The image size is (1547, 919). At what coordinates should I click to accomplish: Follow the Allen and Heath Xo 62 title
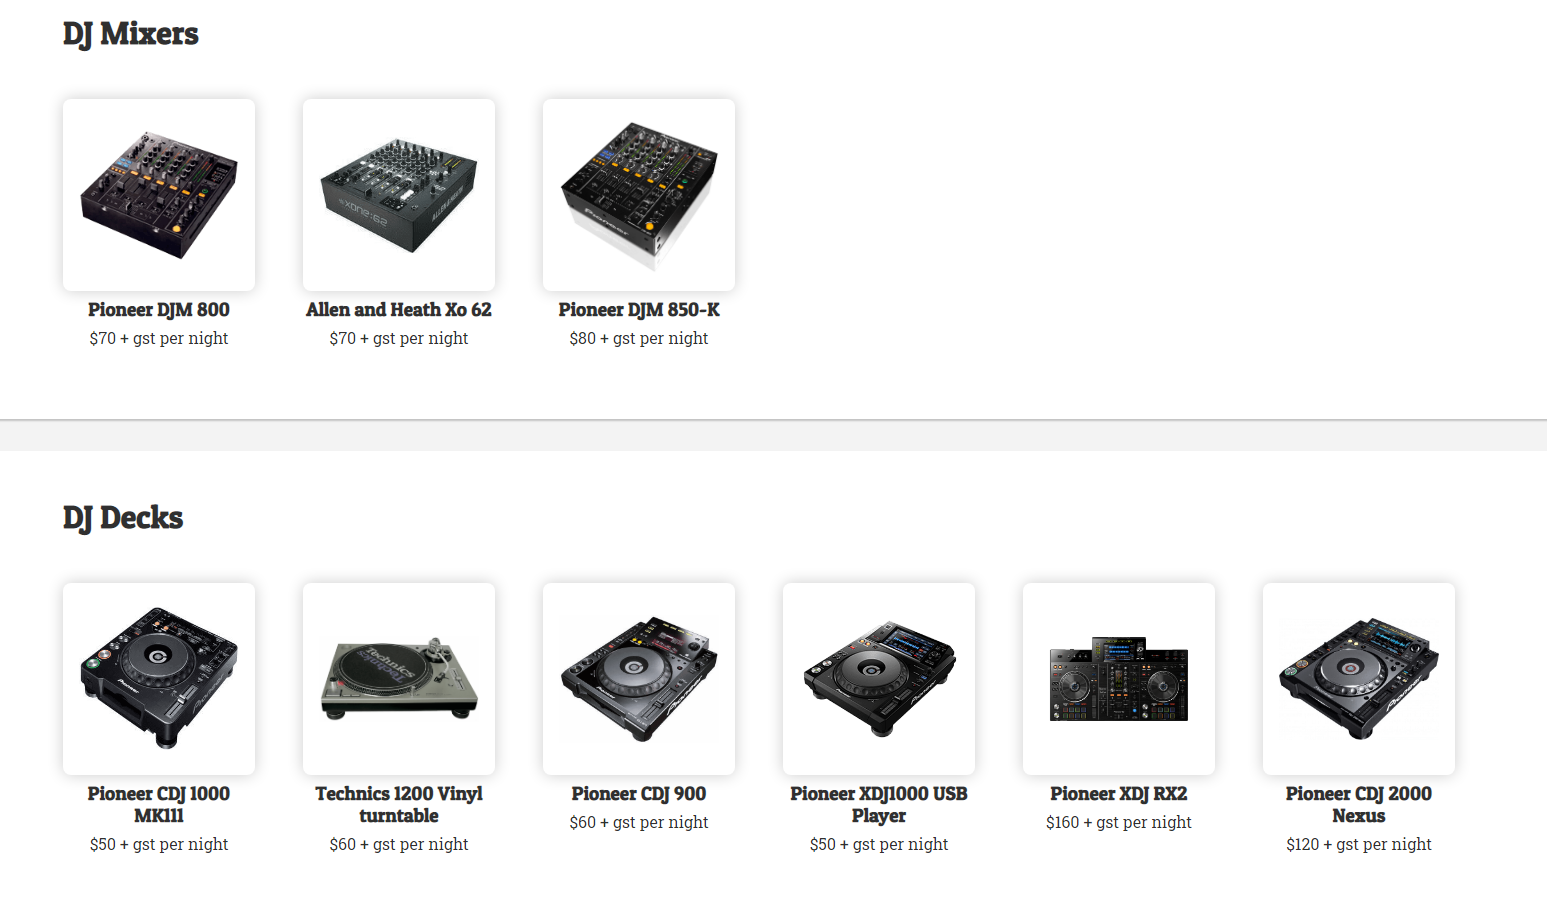click(x=399, y=310)
